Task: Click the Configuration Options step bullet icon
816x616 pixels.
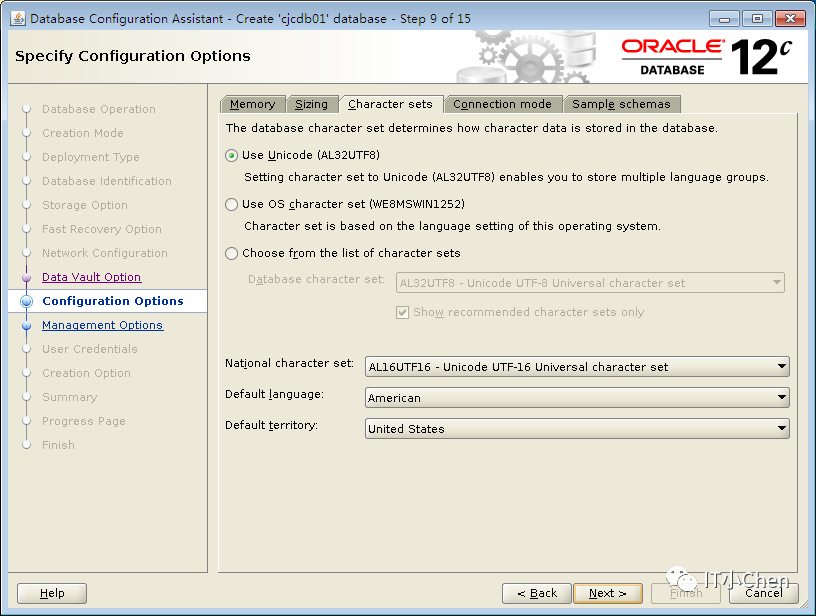Action: (x=27, y=301)
